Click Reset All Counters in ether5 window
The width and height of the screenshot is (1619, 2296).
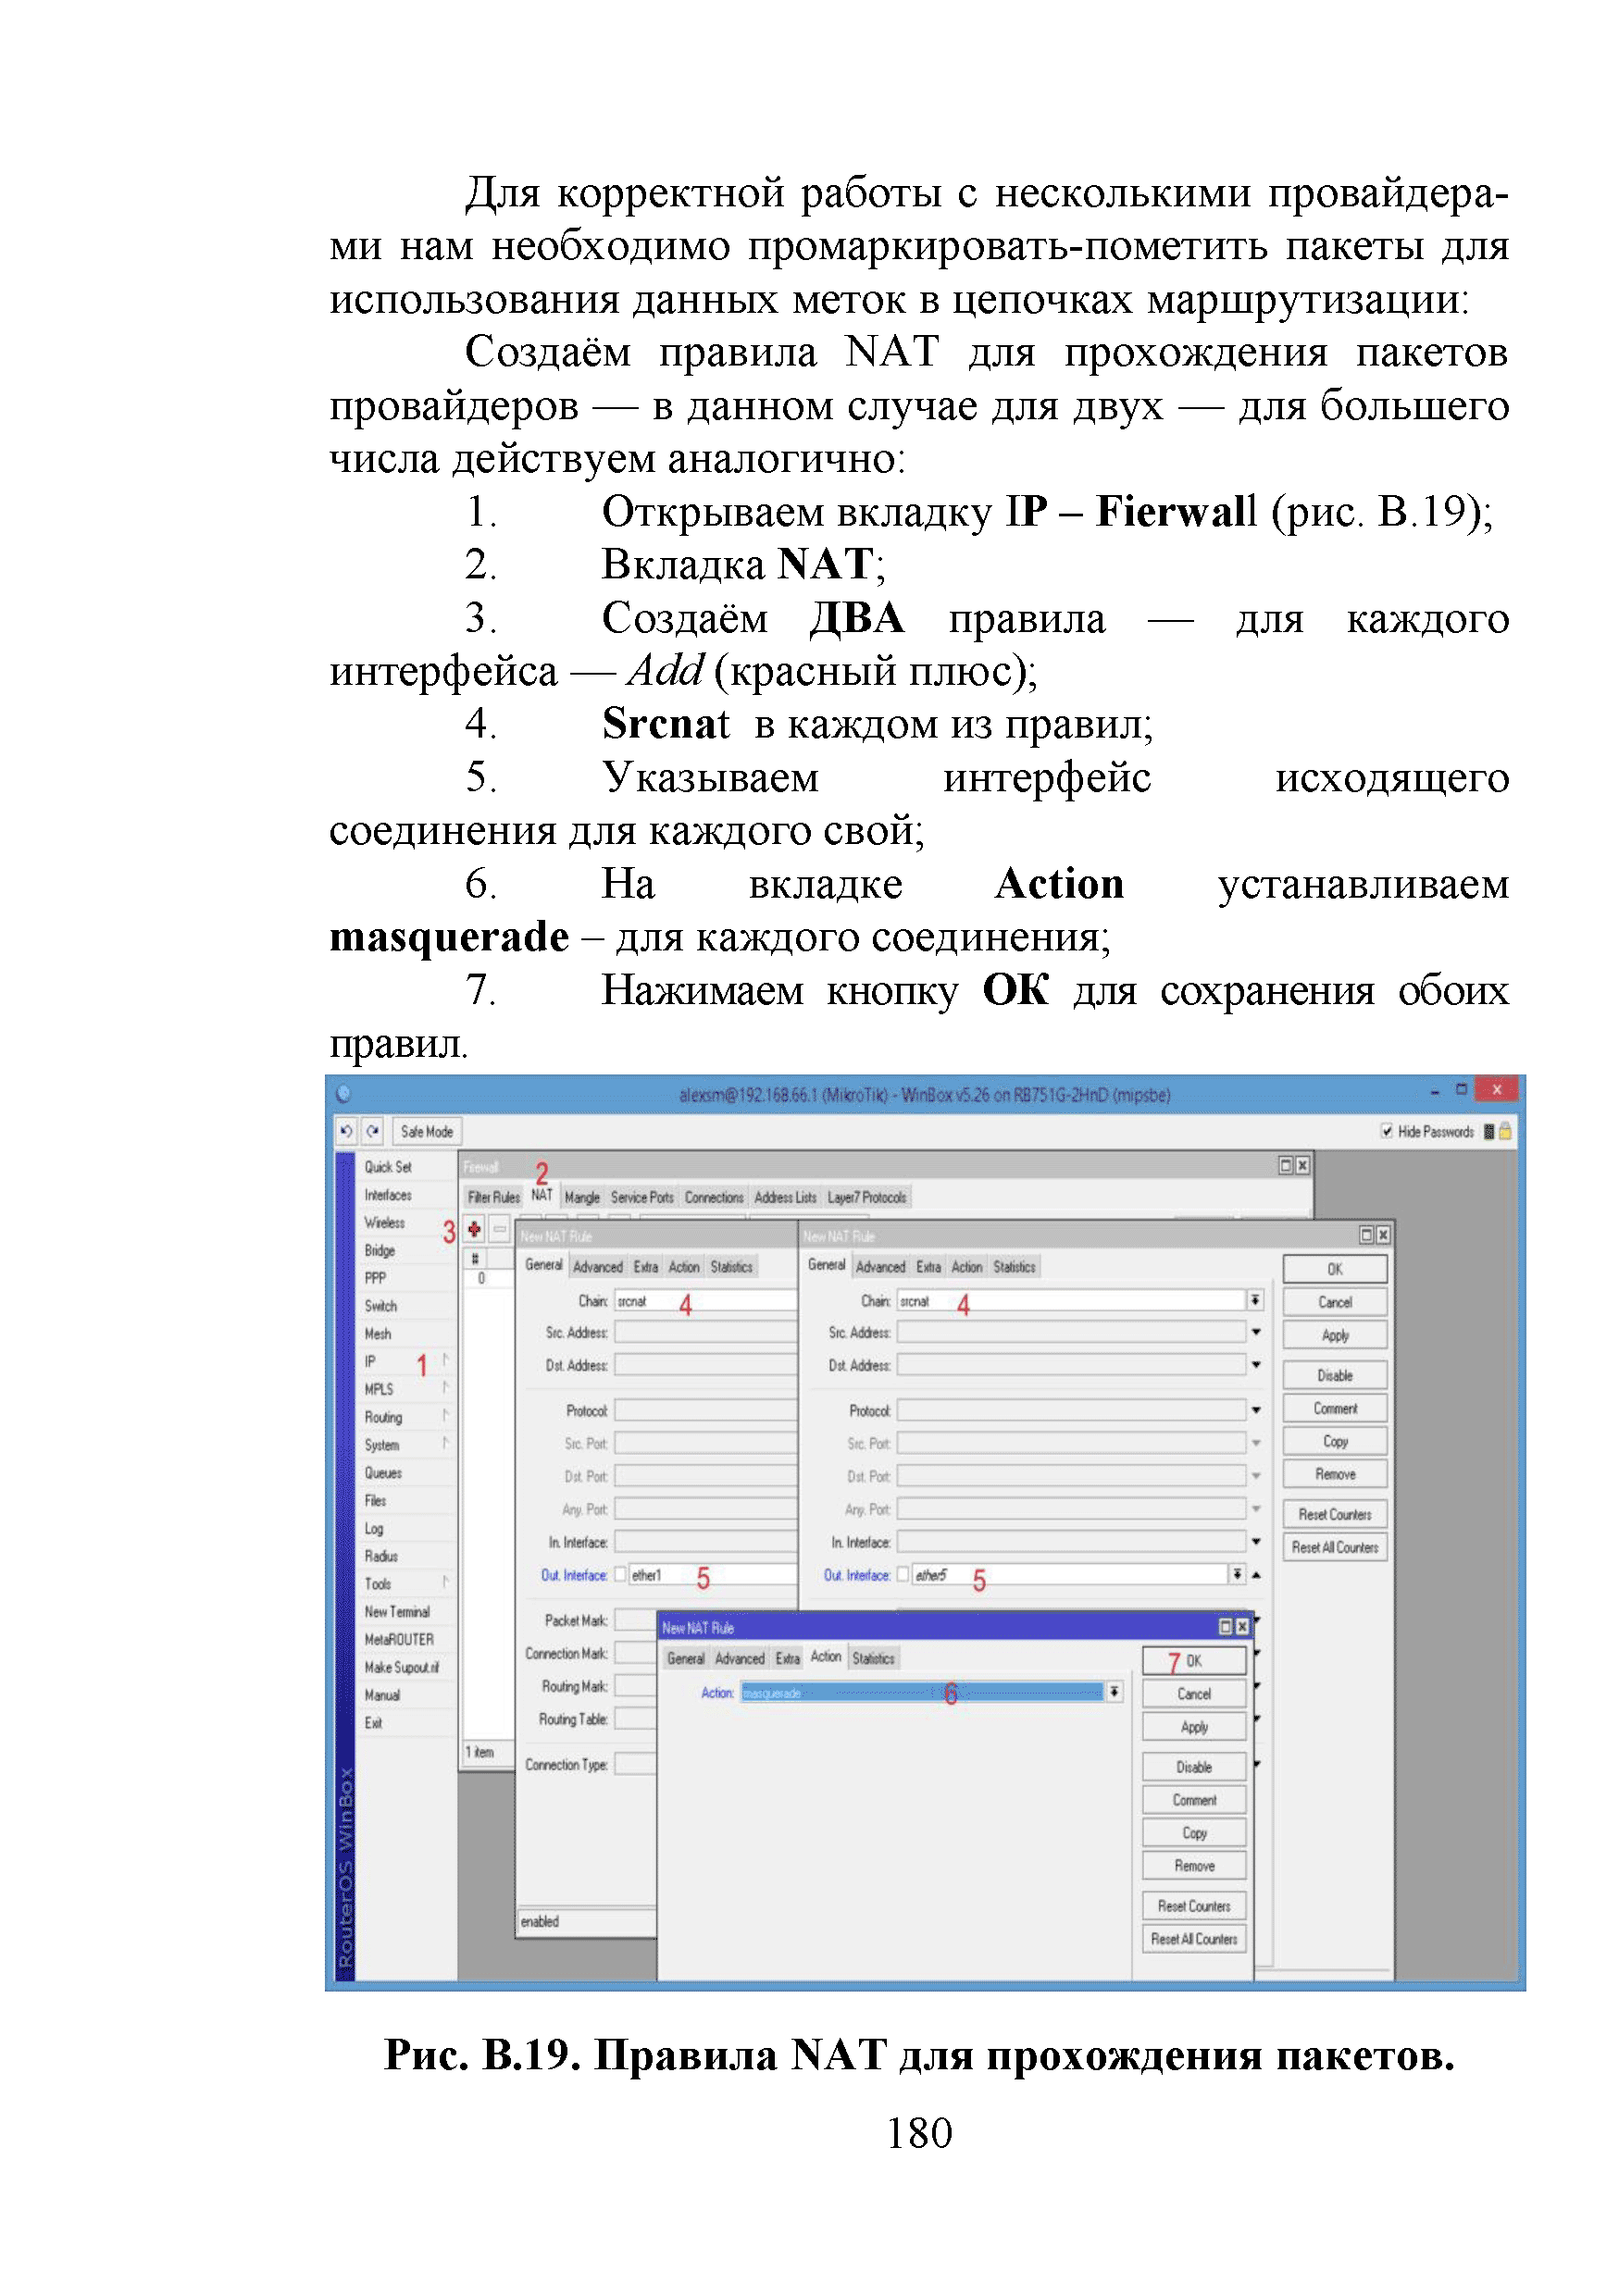[x=1335, y=1547]
